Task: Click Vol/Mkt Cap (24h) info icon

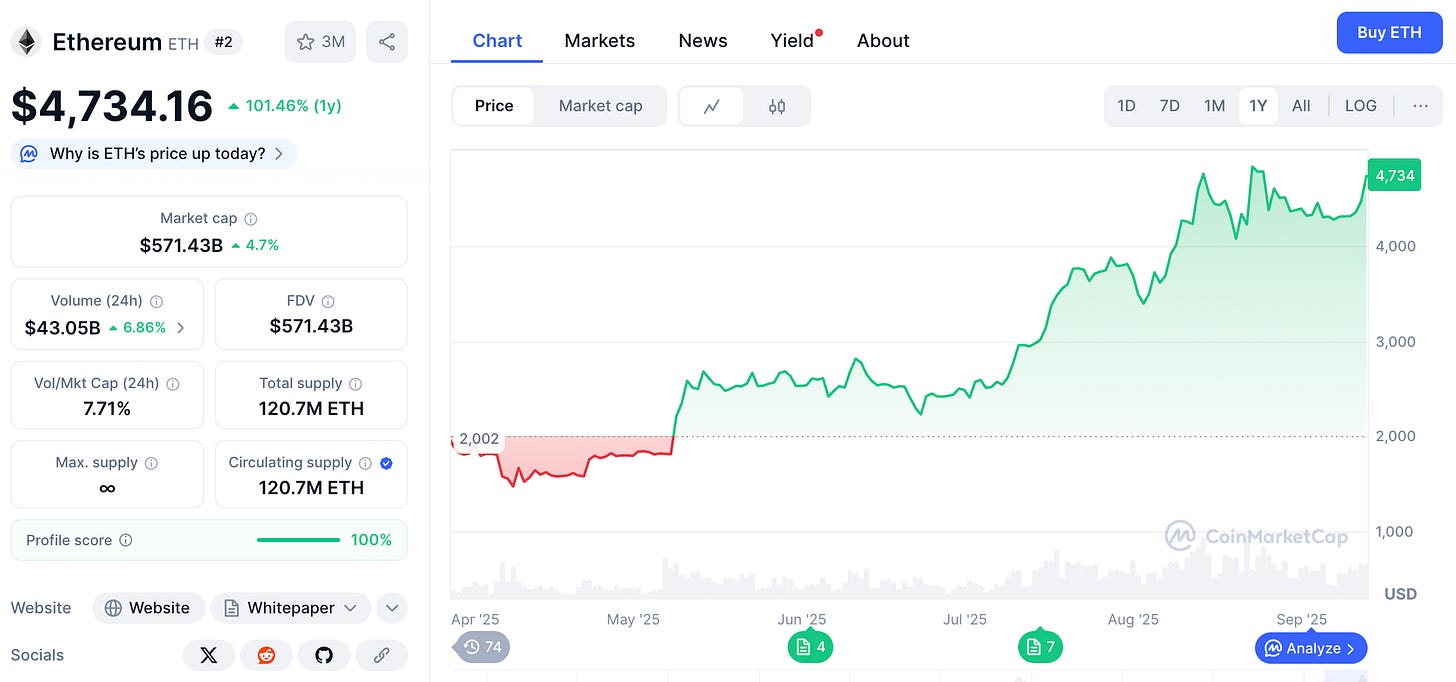Action: coord(173,384)
